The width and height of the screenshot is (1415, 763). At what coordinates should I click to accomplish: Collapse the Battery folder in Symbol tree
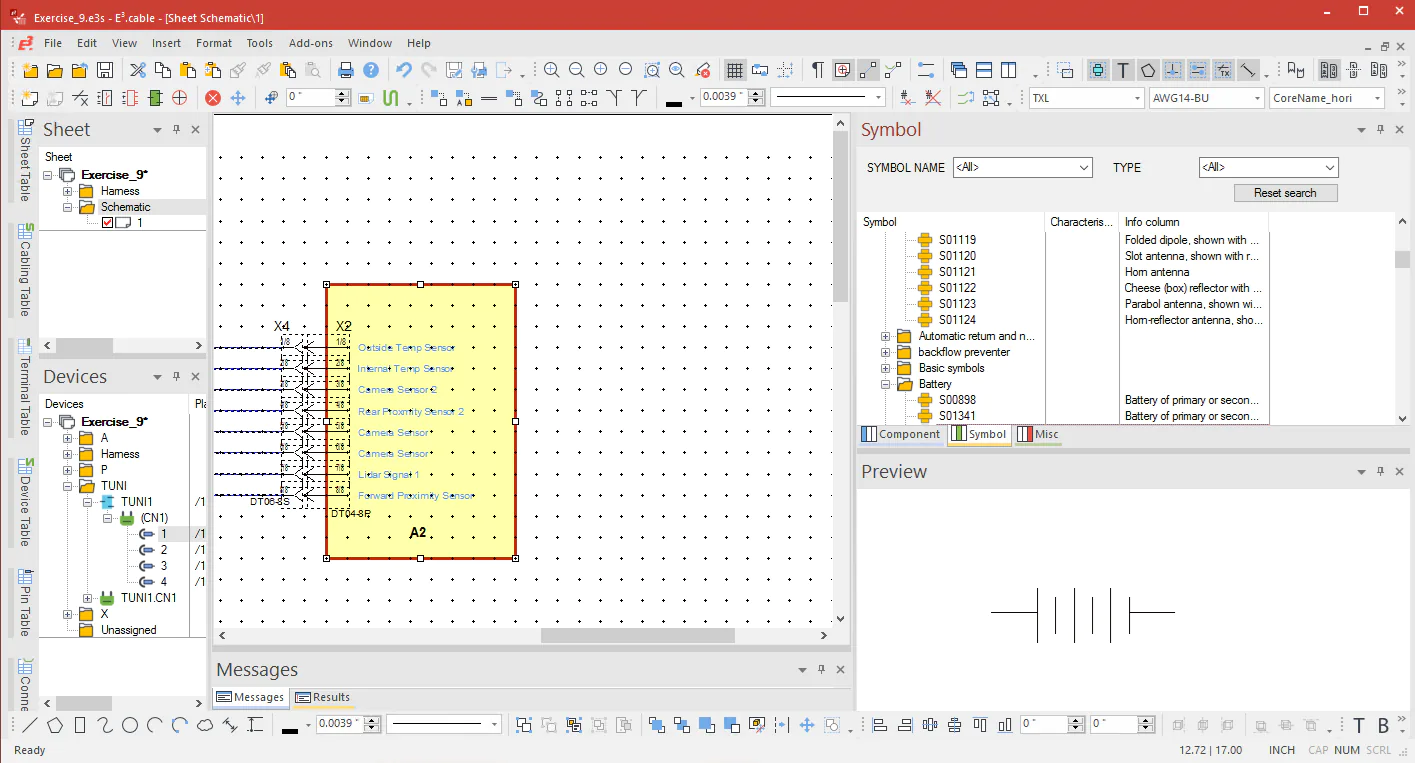[x=886, y=384]
